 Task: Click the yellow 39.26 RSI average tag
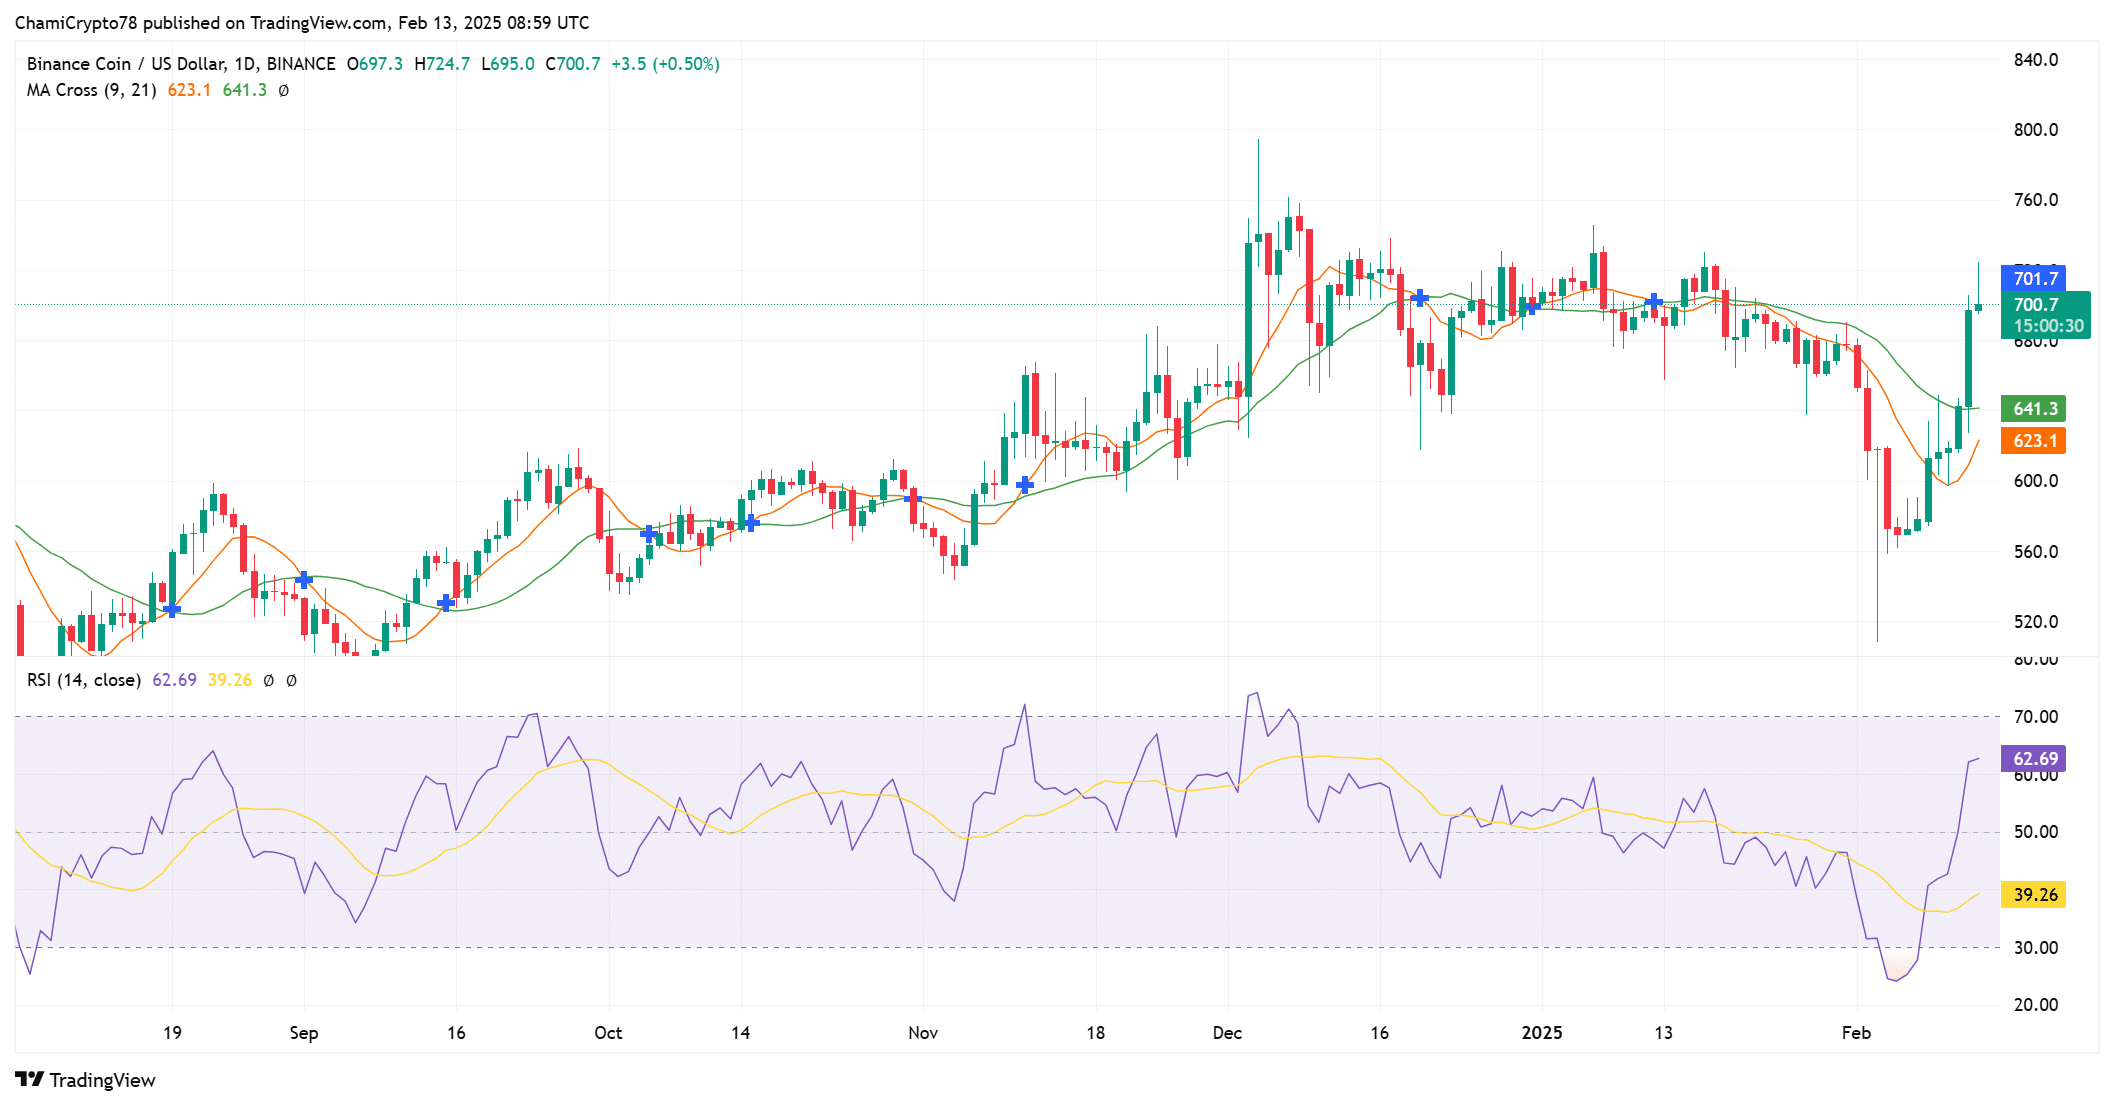pos(2033,895)
